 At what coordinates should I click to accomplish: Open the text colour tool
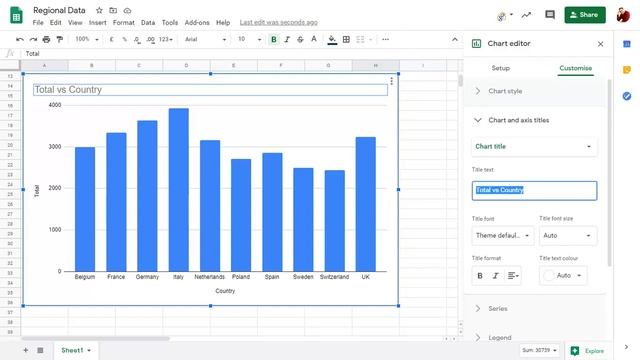(x=313, y=40)
